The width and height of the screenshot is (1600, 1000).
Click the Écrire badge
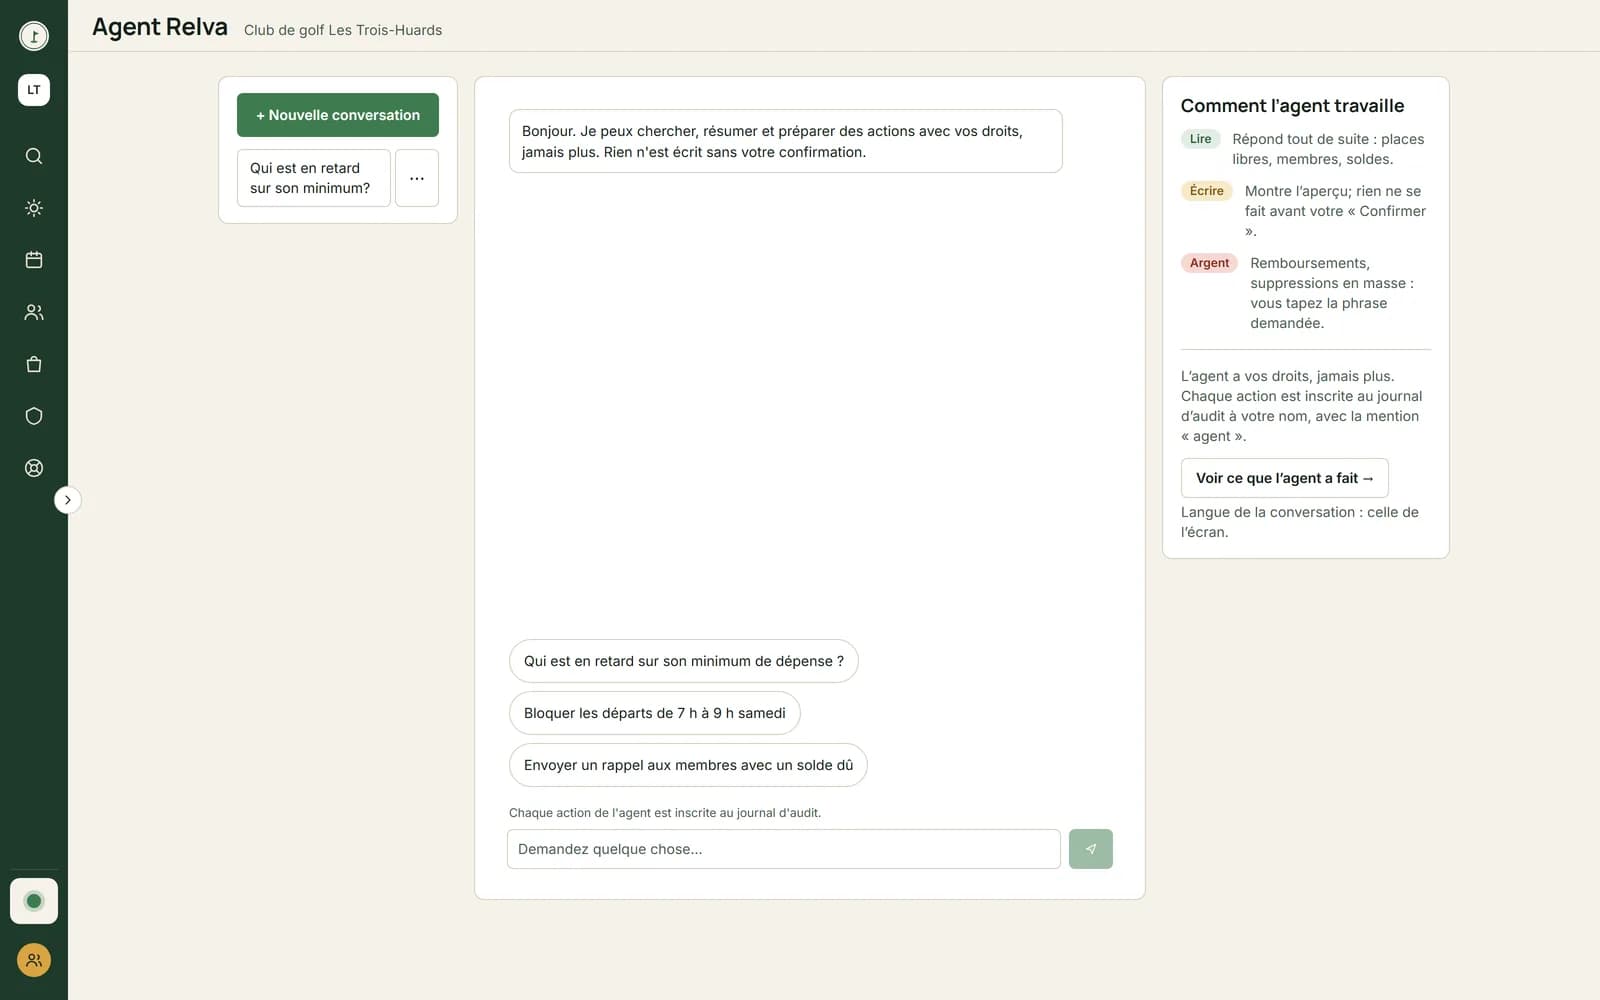tap(1207, 191)
